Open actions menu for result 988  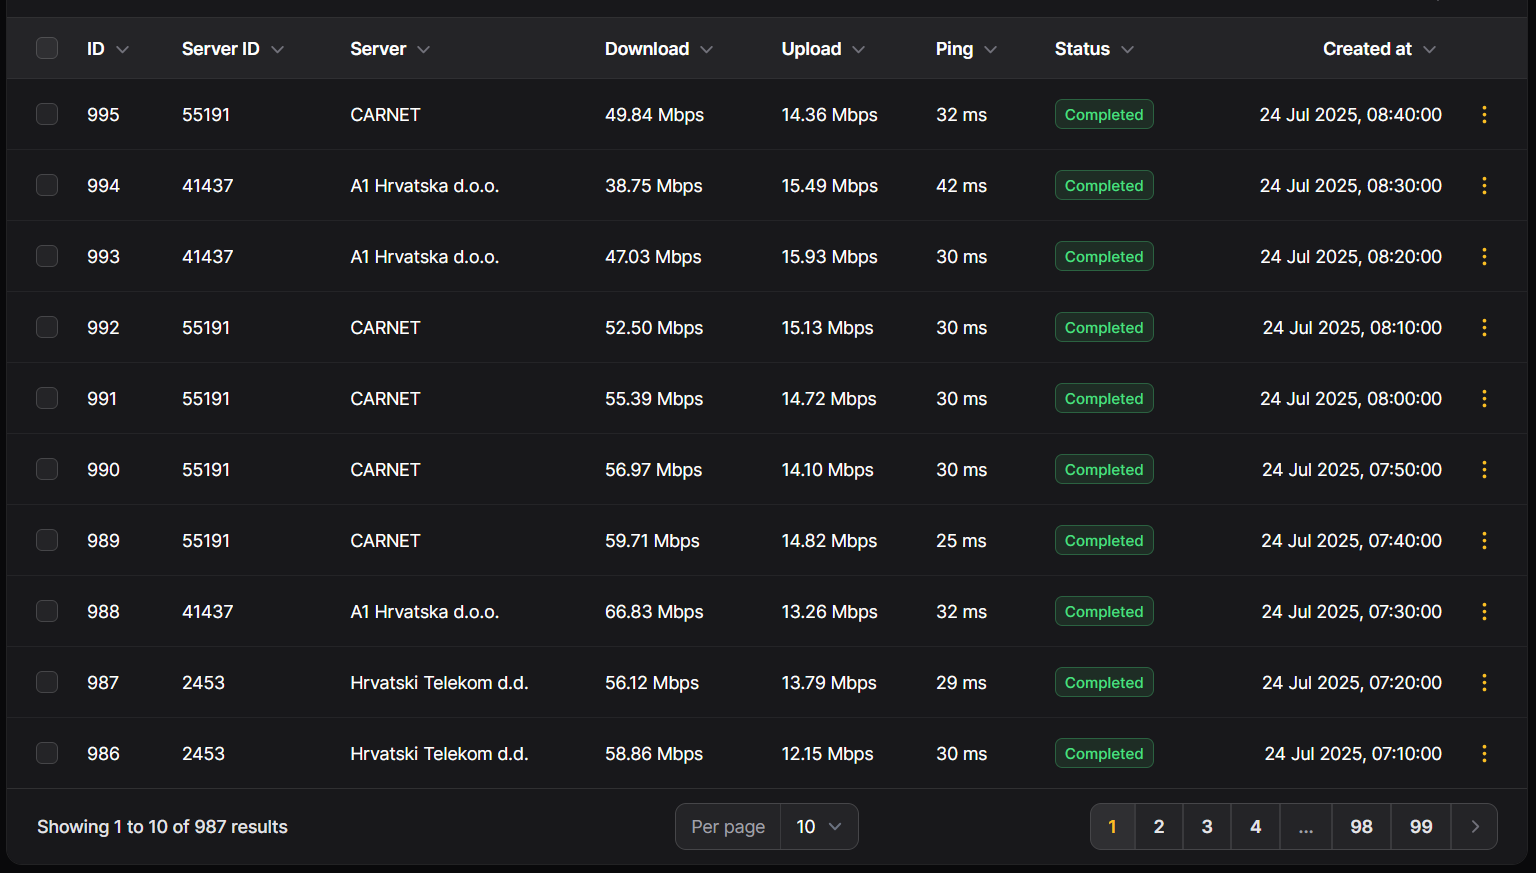point(1484,612)
